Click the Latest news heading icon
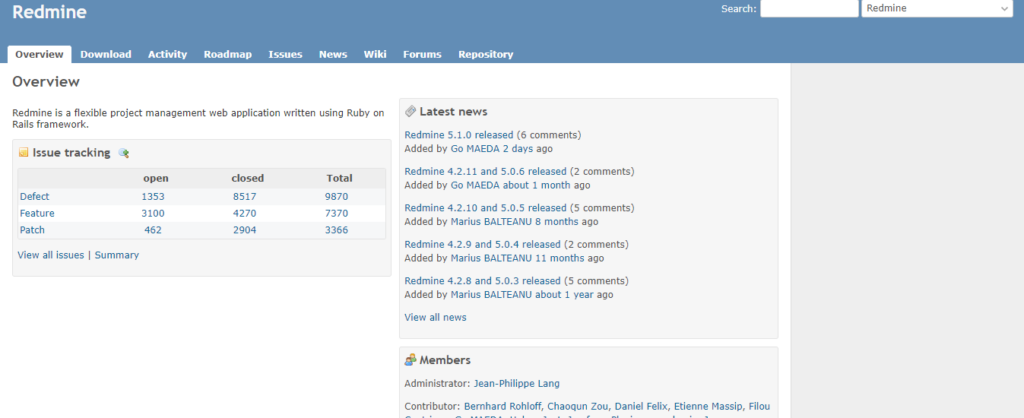 point(410,111)
